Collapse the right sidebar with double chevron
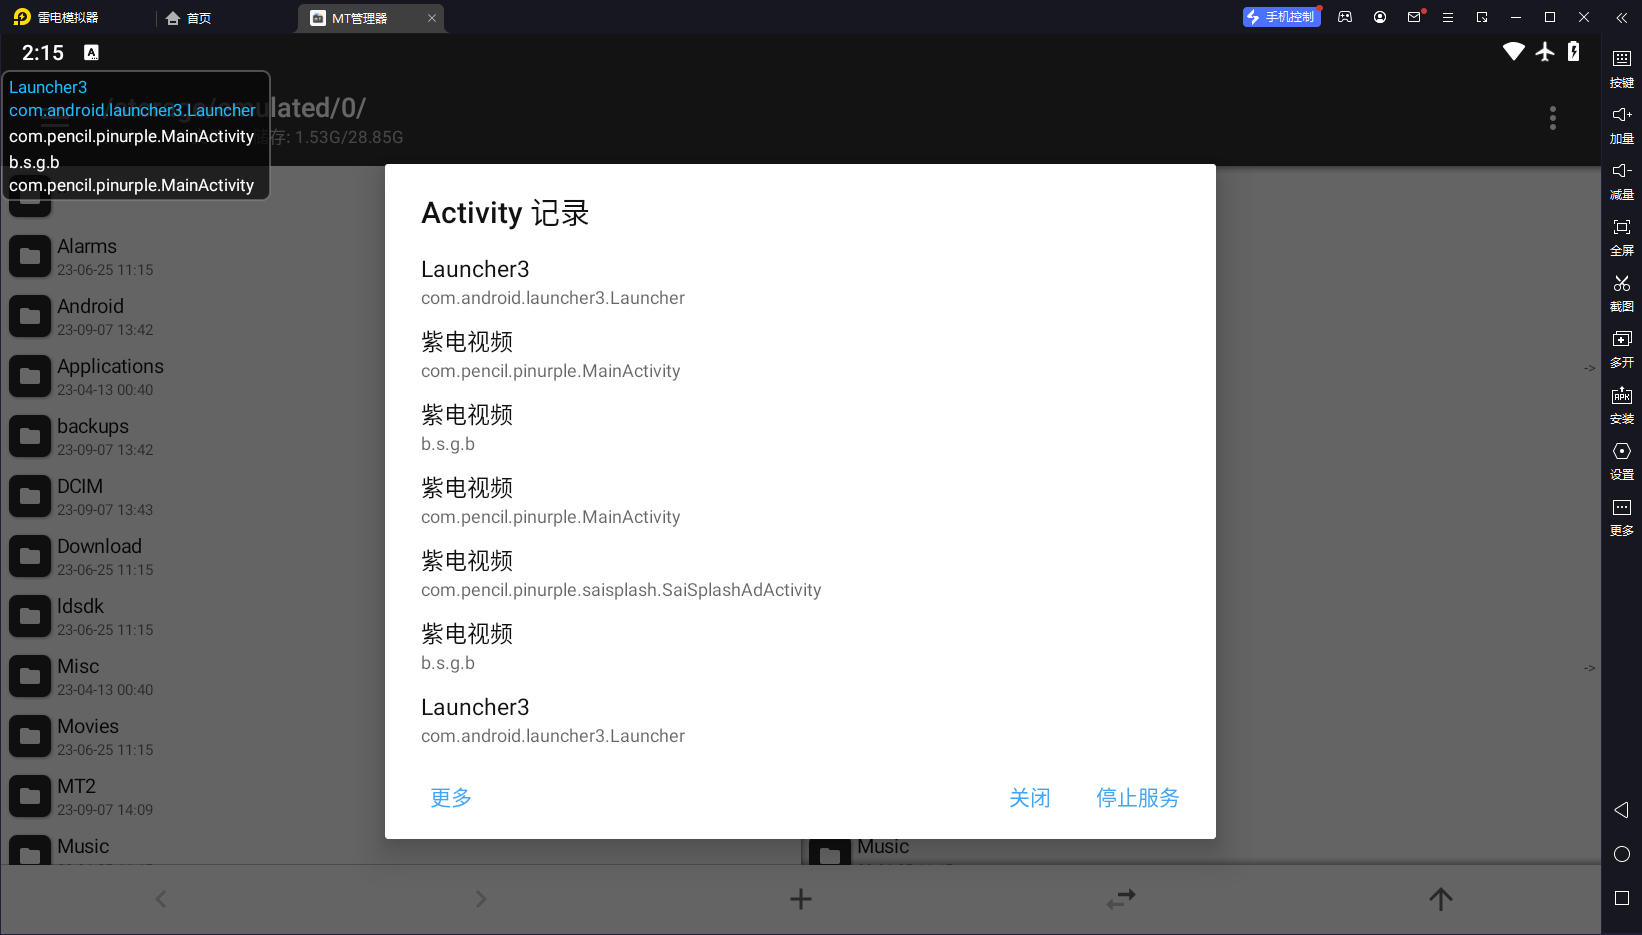This screenshot has width=1642, height=935. point(1621,18)
